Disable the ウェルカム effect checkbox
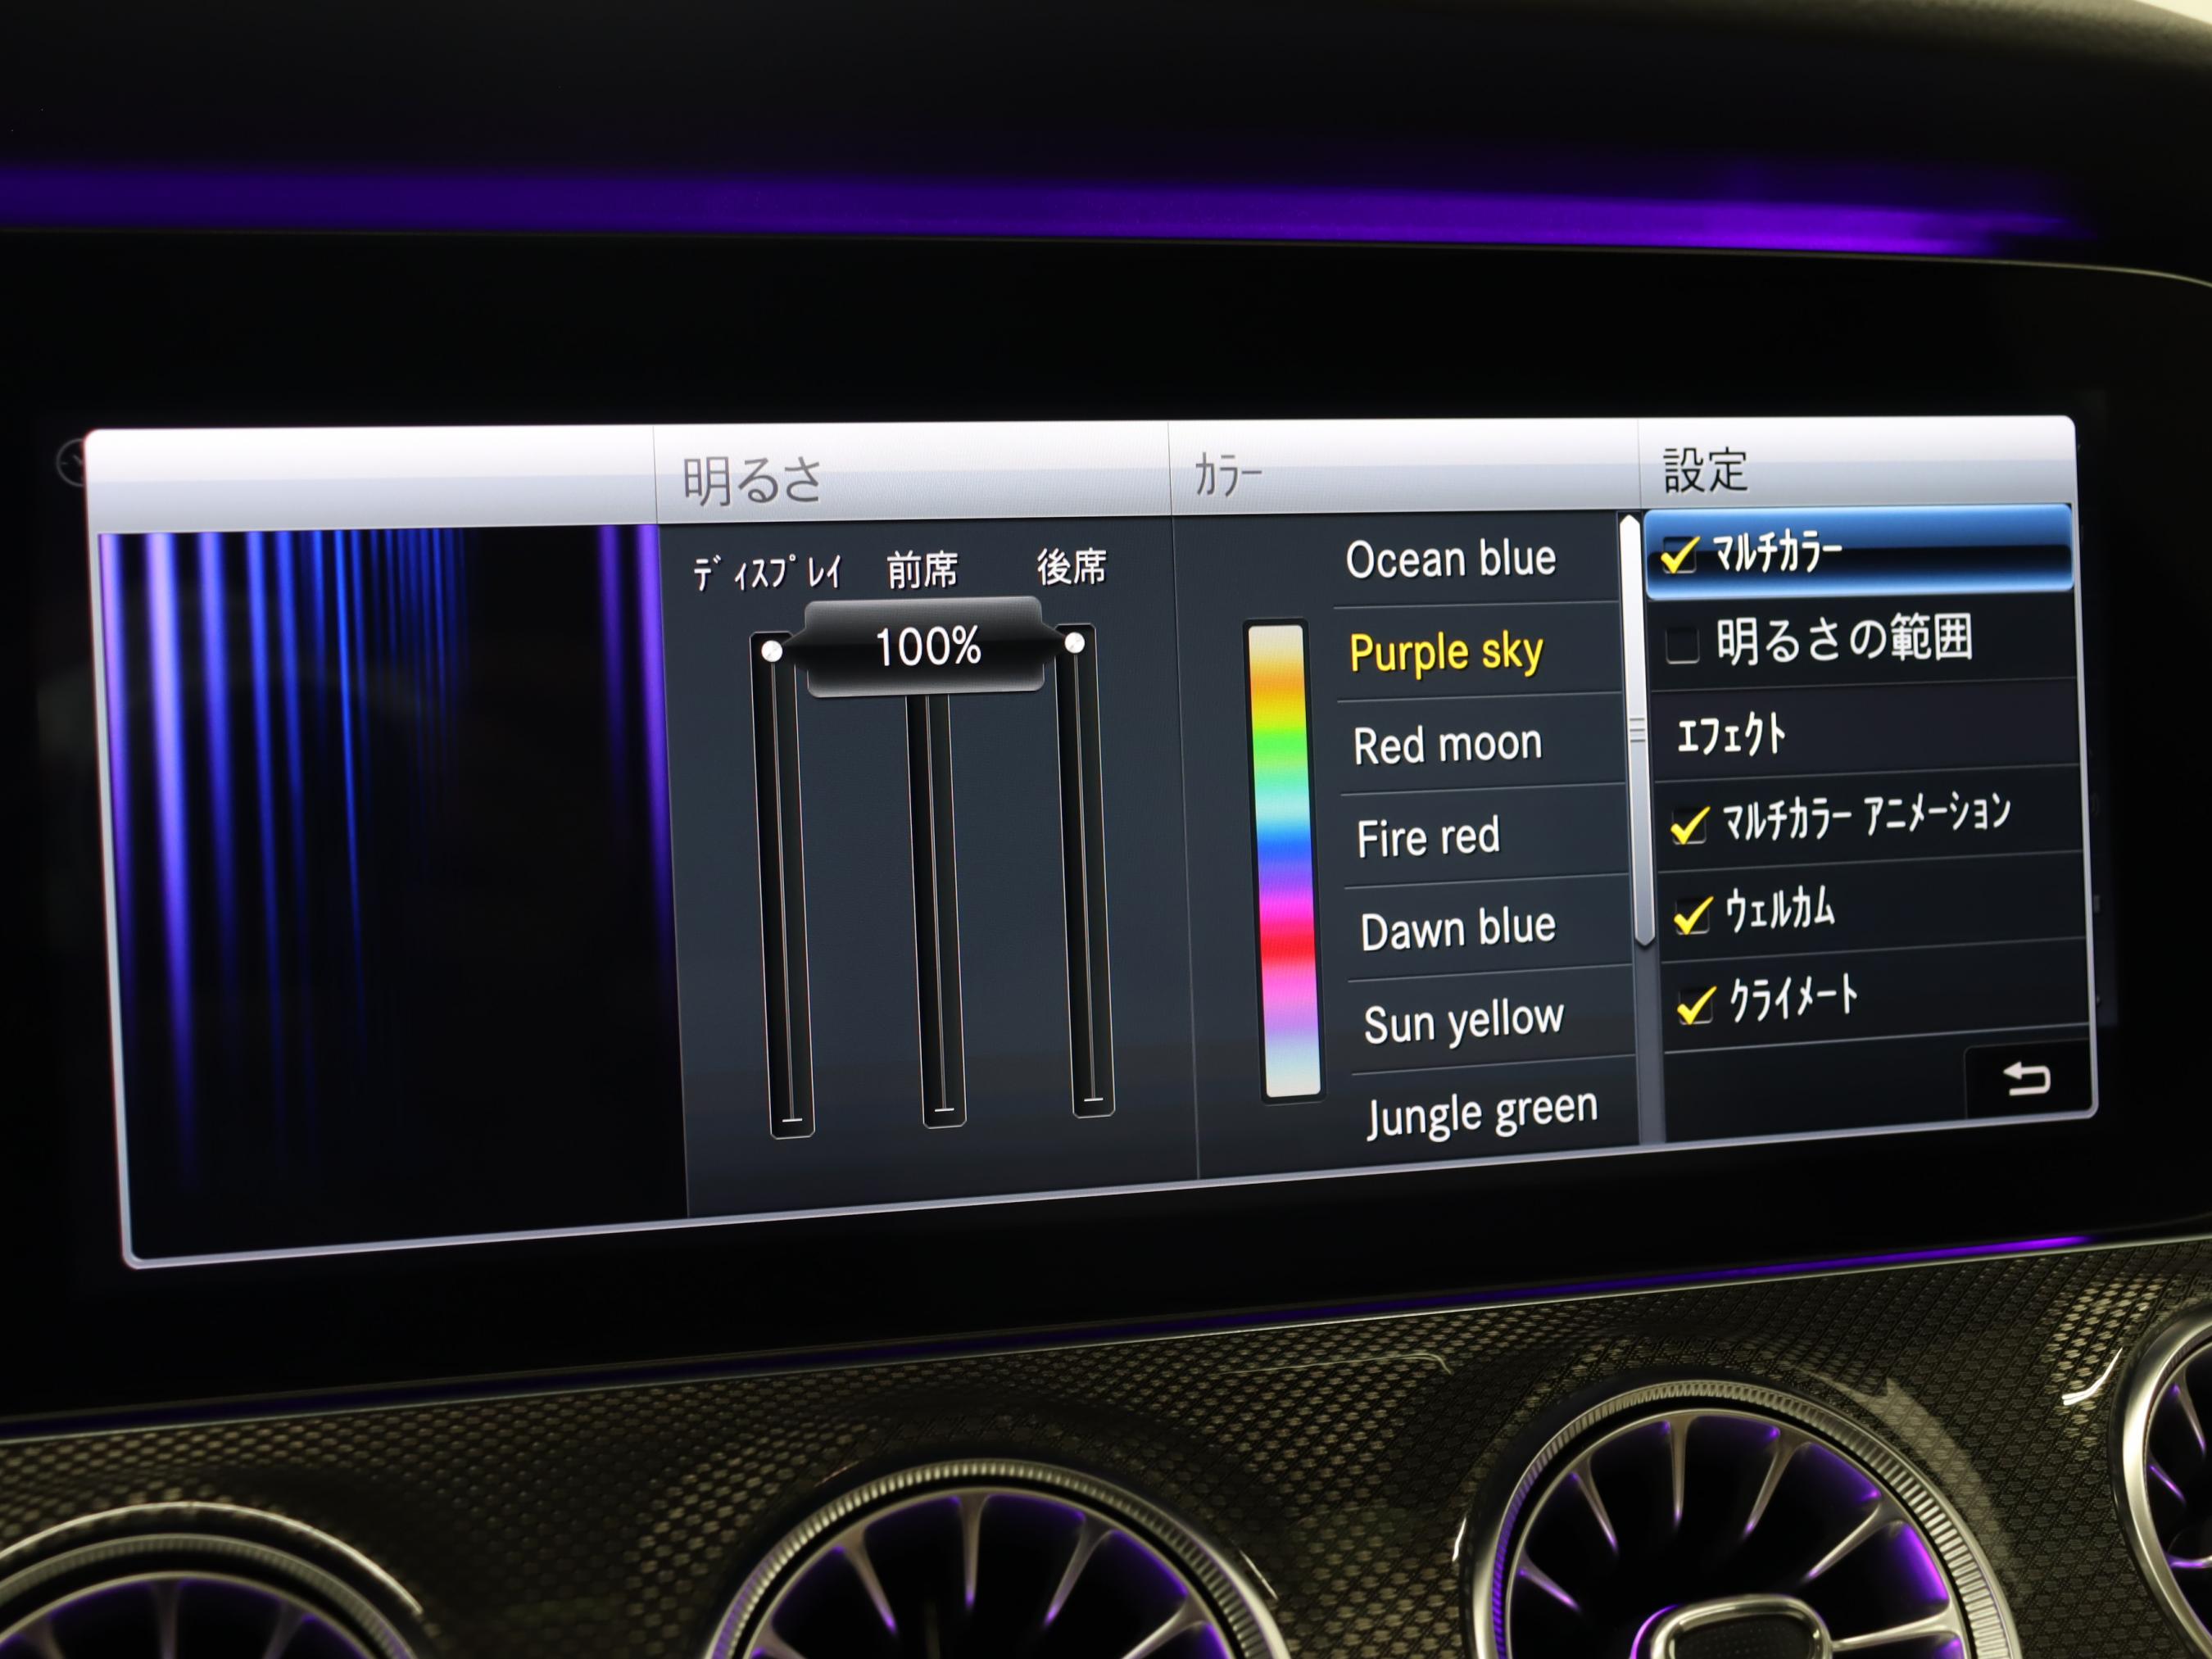The image size is (2212, 1659). pyautogui.click(x=1692, y=915)
